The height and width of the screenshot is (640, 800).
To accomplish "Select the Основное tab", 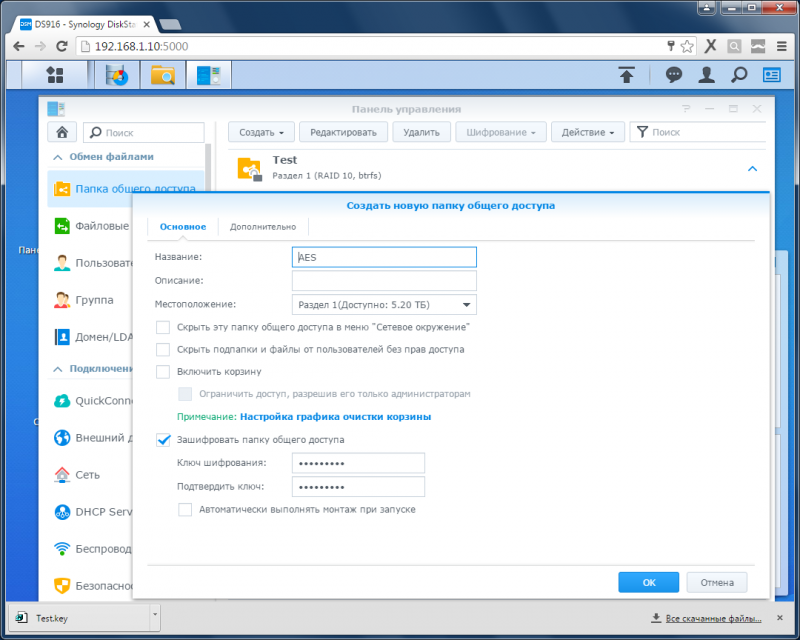I will 183,227.
